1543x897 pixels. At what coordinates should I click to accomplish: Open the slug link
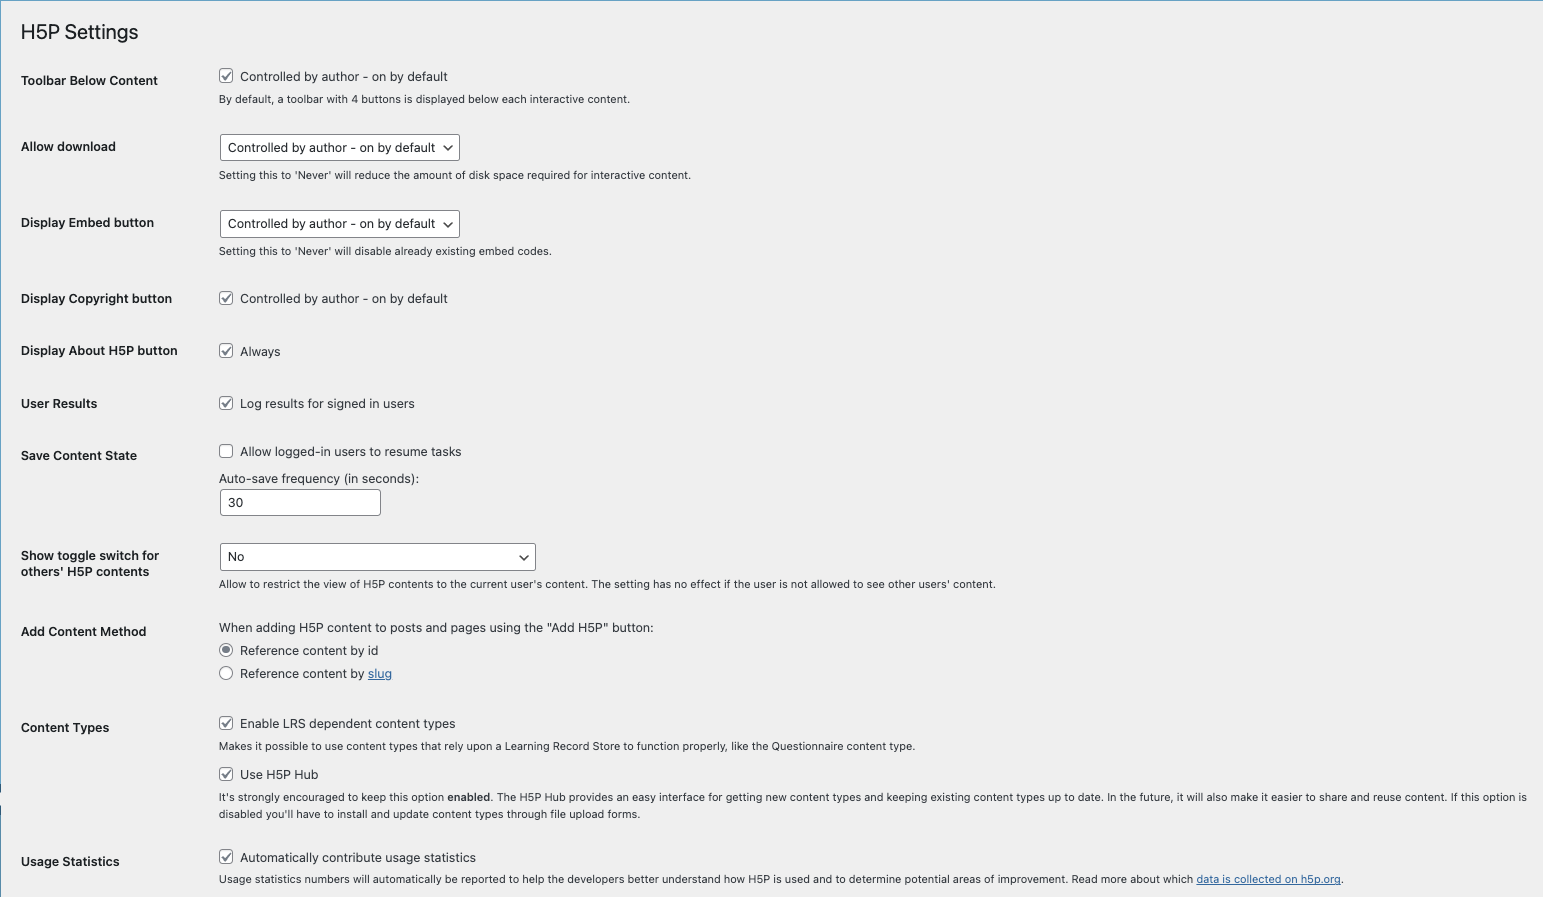380,674
